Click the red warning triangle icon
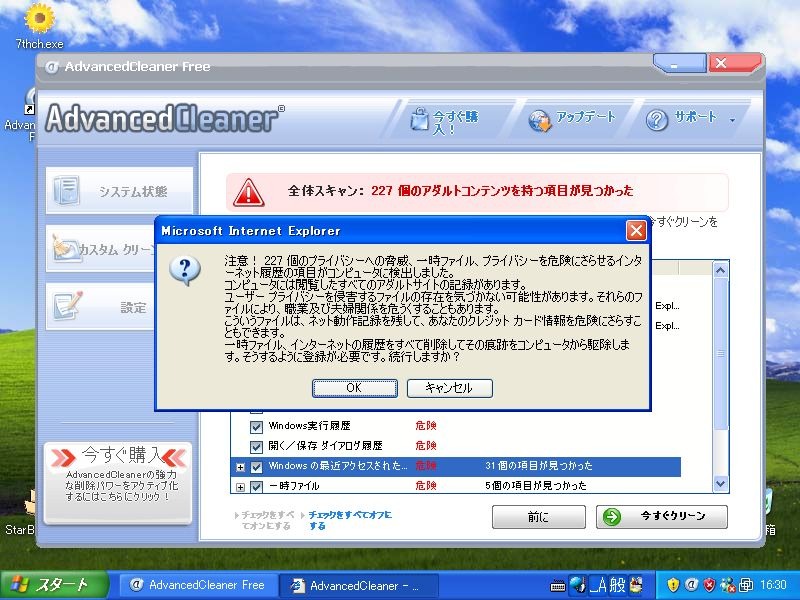The height and width of the screenshot is (600, 800). (248, 192)
